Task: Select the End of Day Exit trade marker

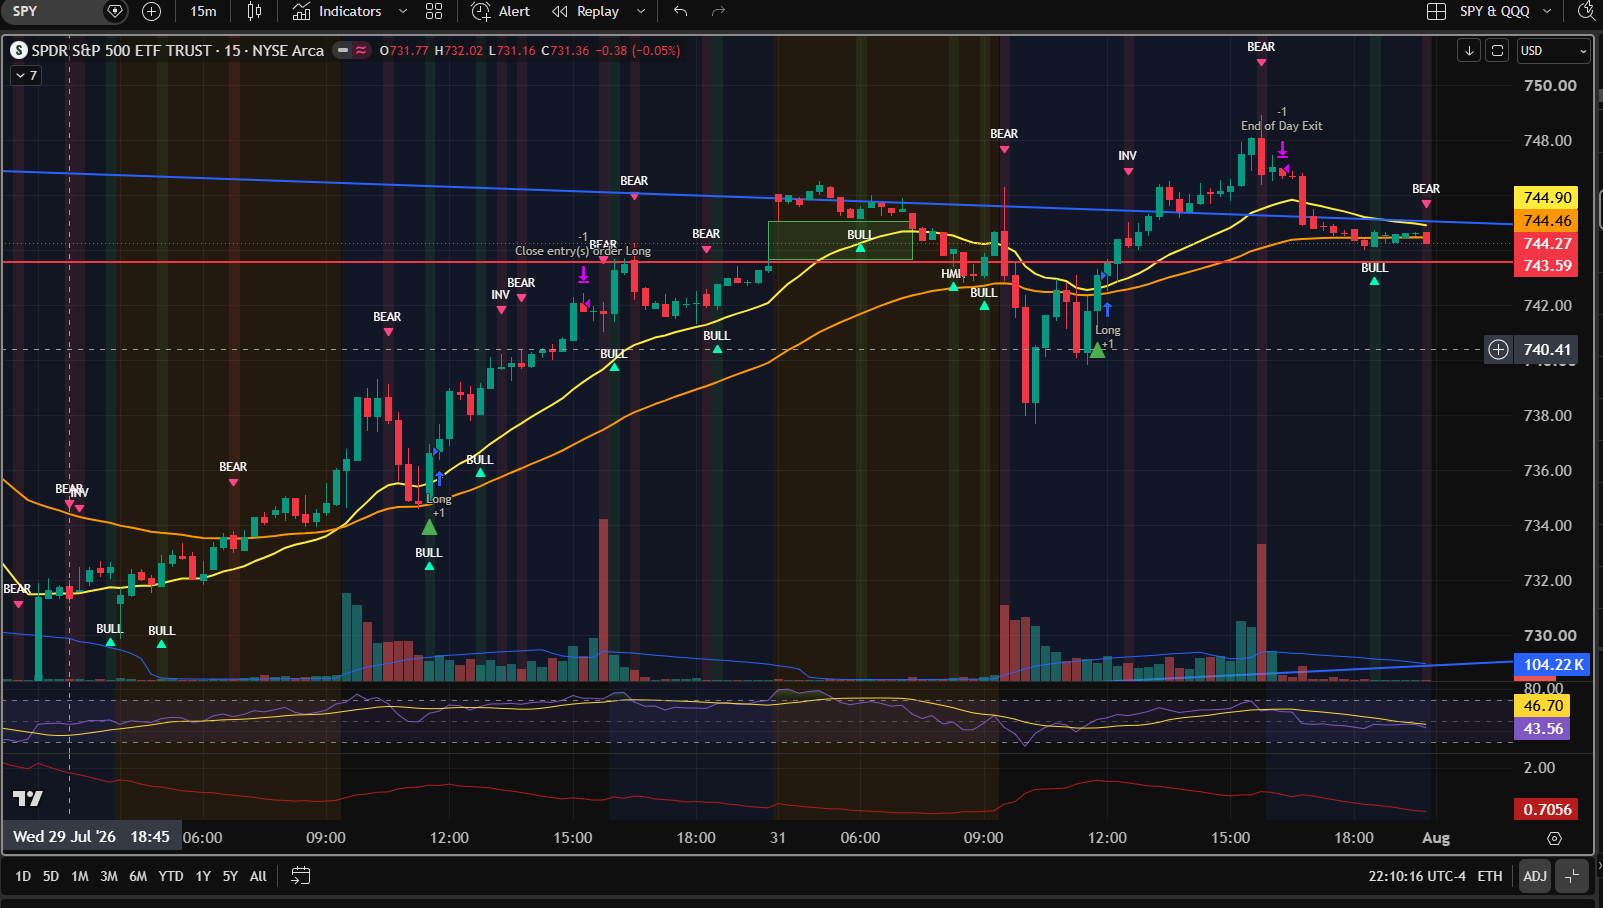Action: pos(1281,126)
